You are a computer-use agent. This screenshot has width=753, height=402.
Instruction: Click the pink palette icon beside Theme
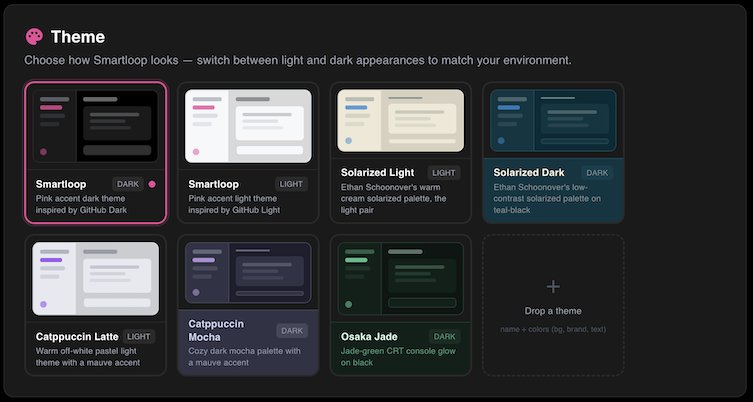pyautogui.click(x=34, y=37)
